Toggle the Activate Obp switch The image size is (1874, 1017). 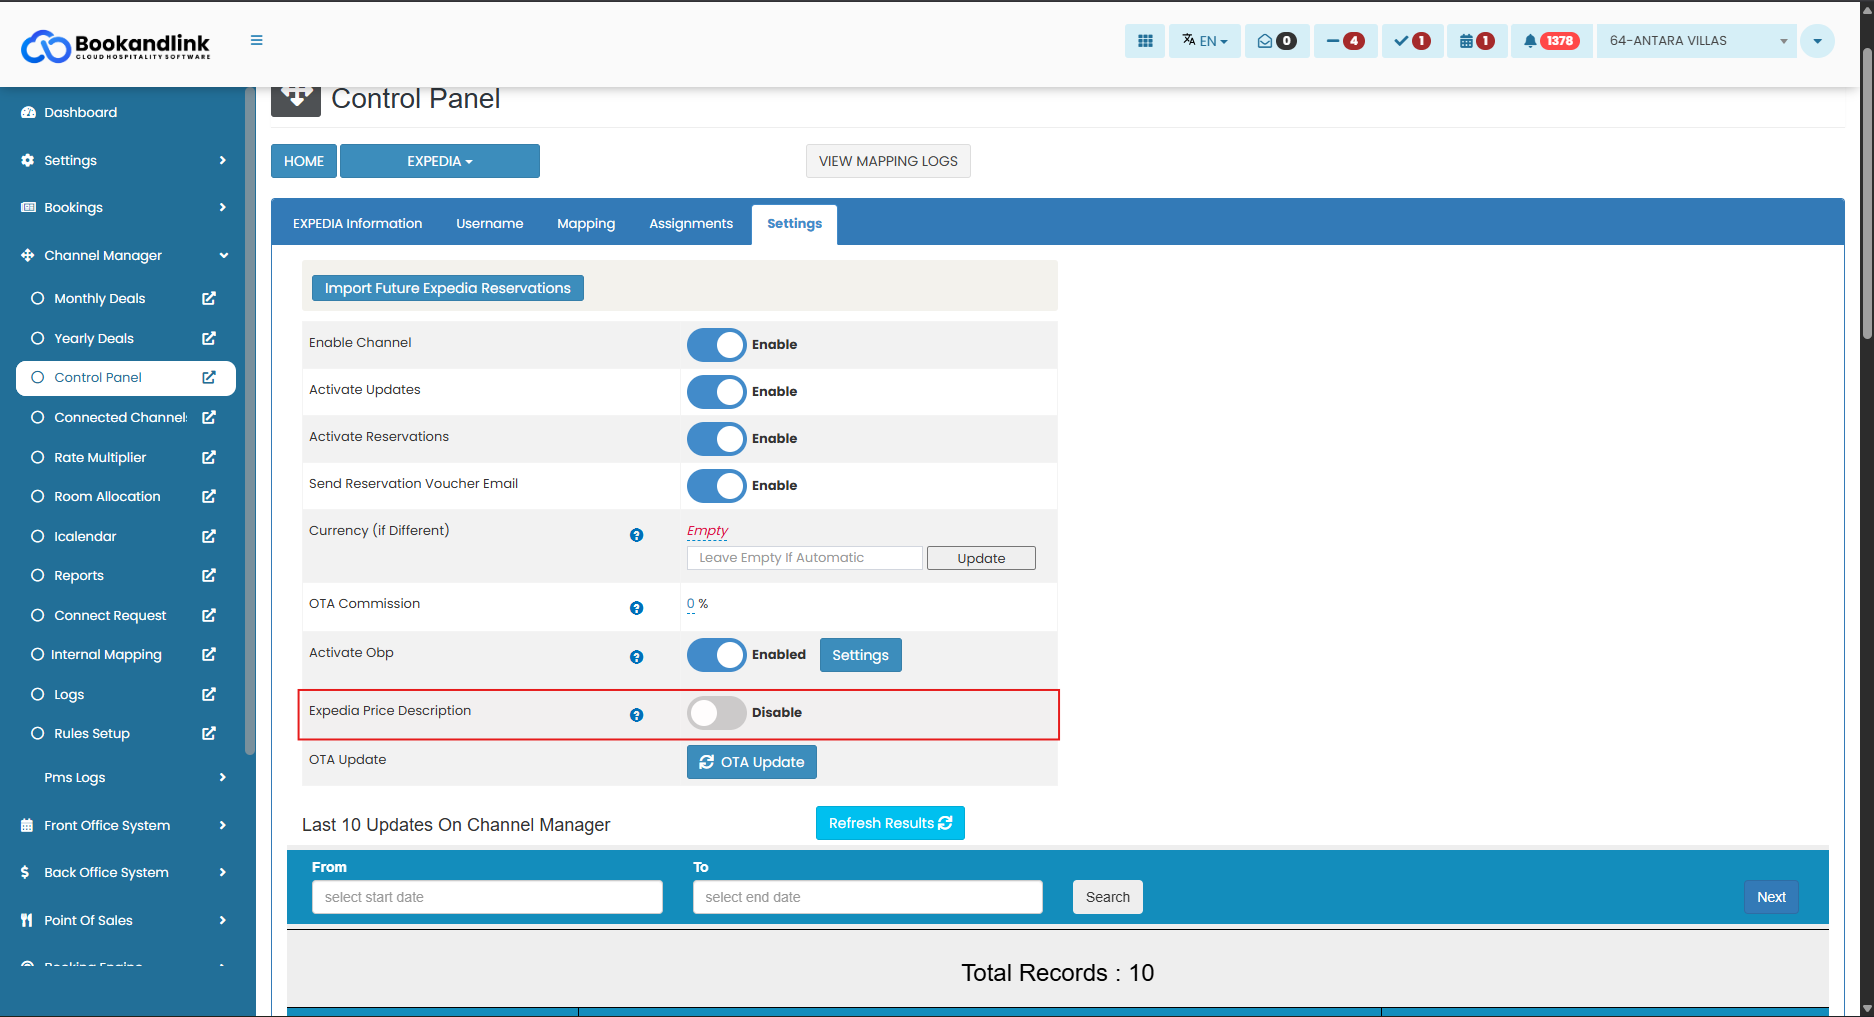(x=717, y=655)
